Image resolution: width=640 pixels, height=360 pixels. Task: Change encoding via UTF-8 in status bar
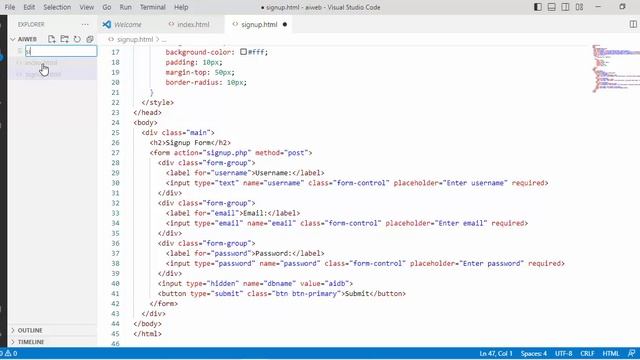coord(564,353)
